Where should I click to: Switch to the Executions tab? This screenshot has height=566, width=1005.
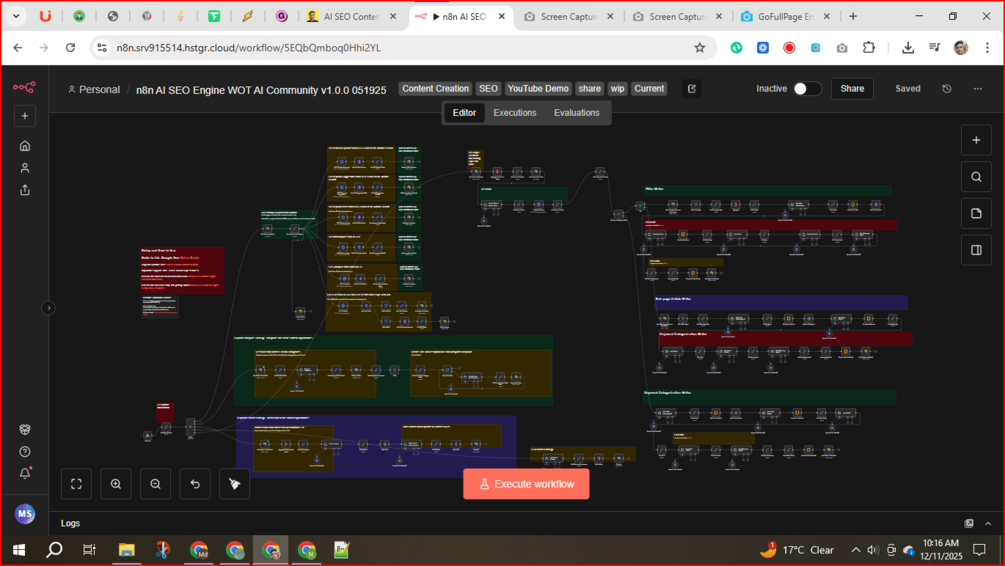click(515, 113)
